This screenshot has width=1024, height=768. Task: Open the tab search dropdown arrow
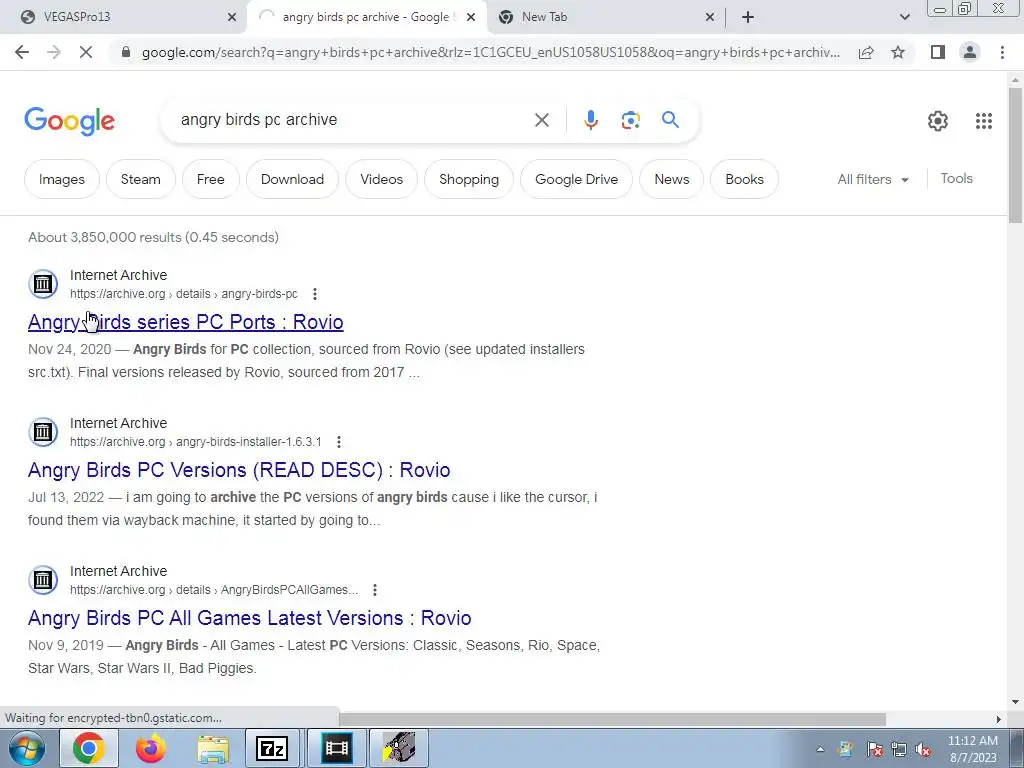click(904, 17)
